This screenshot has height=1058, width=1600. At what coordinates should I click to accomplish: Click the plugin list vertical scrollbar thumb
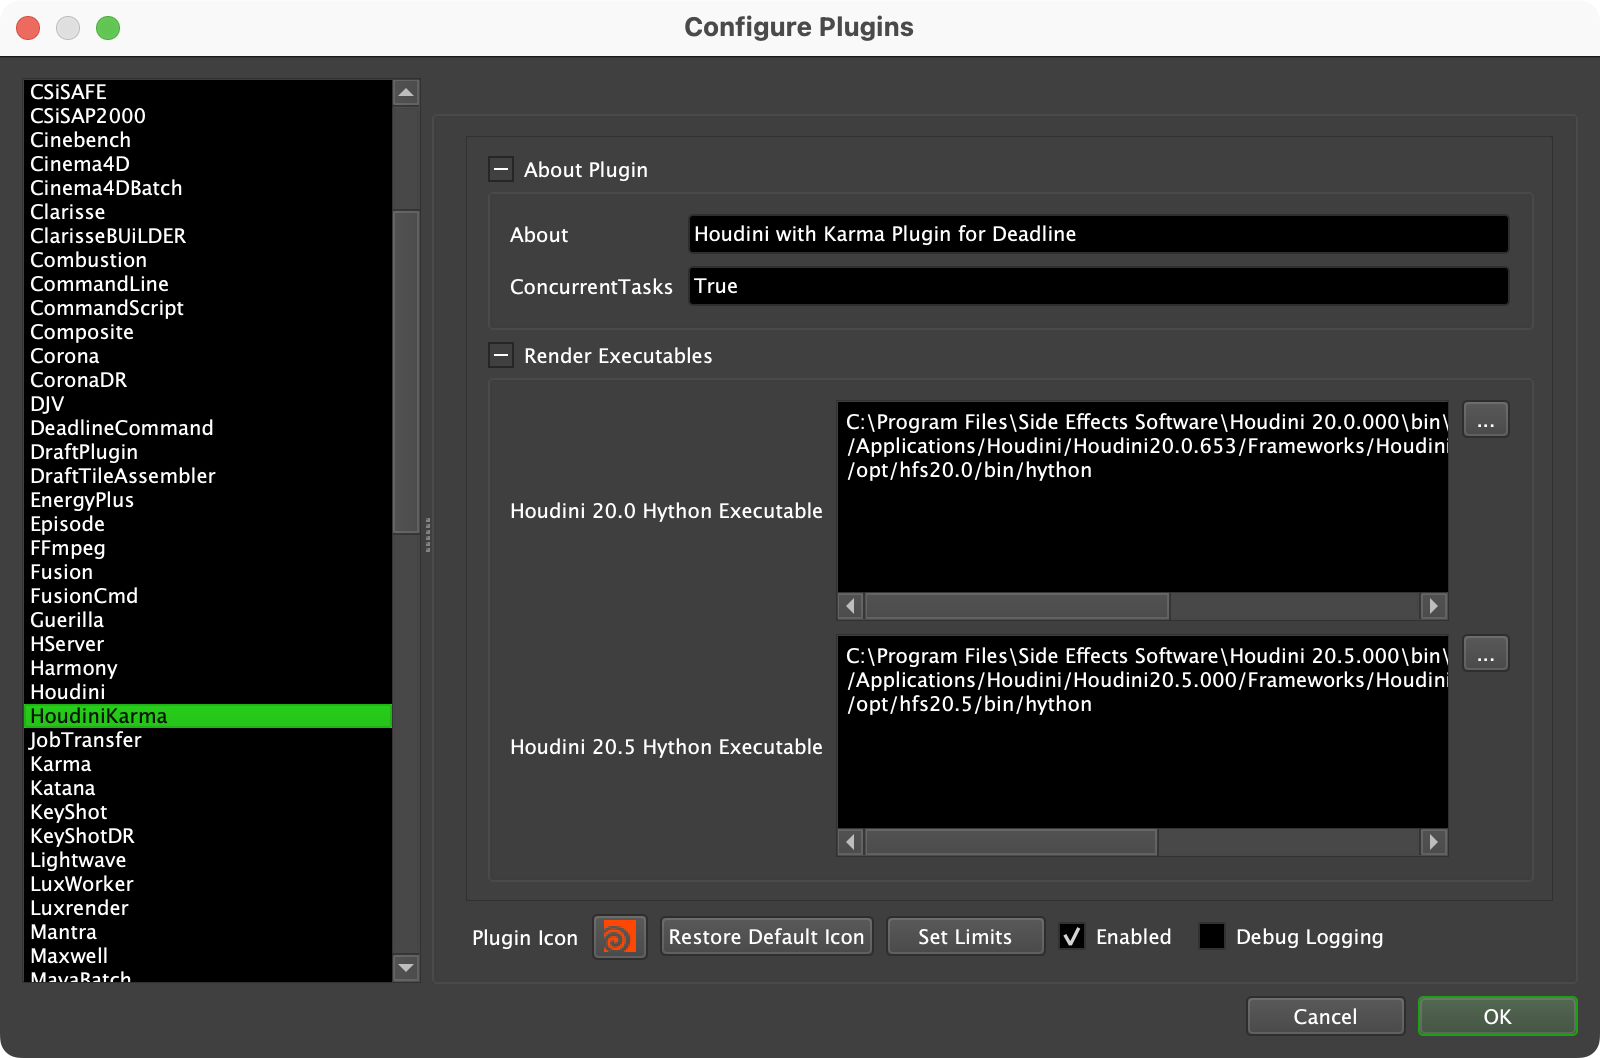(406, 372)
